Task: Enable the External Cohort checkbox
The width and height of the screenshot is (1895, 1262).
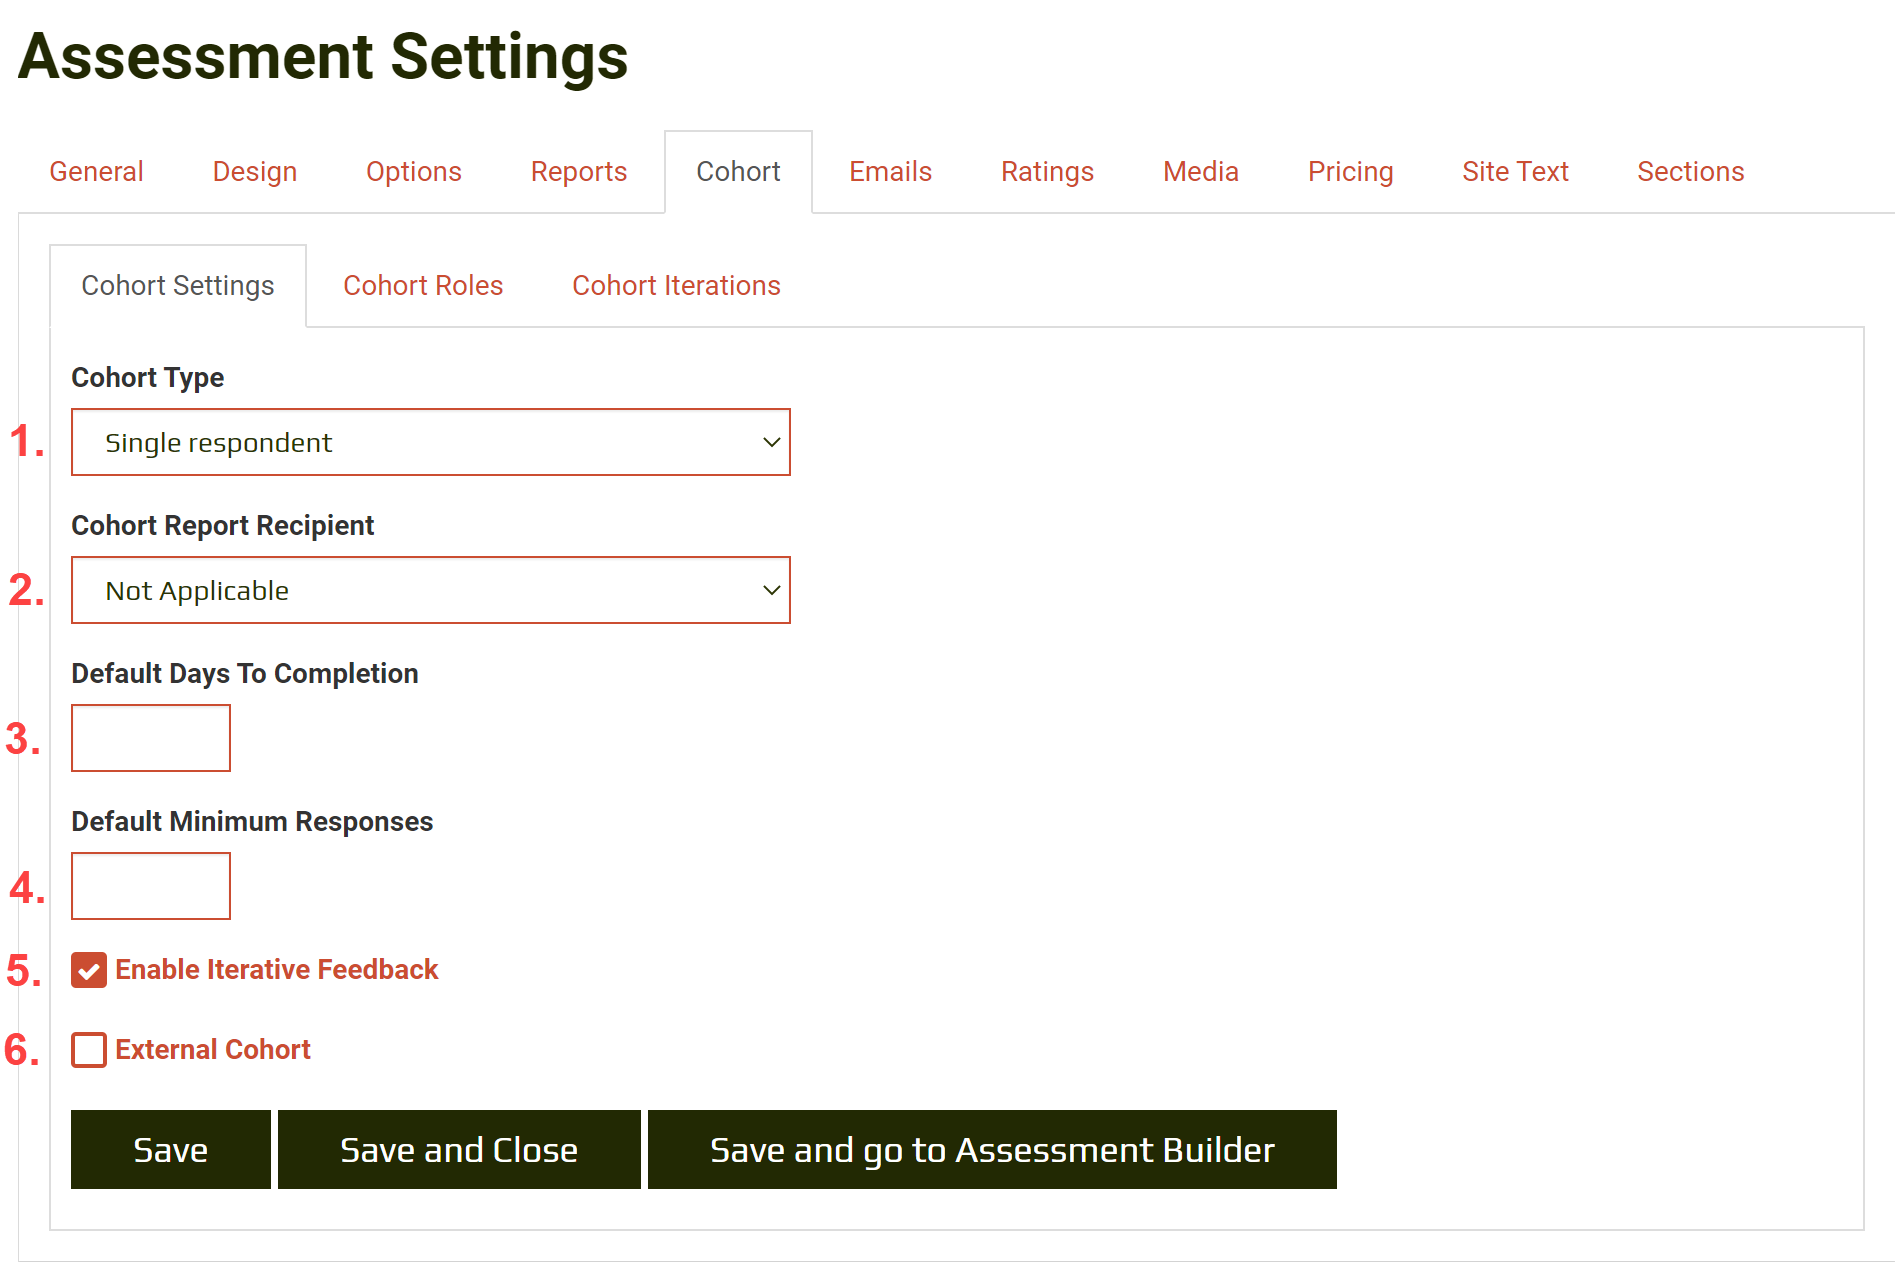Action: pyautogui.click(x=89, y=1049)
